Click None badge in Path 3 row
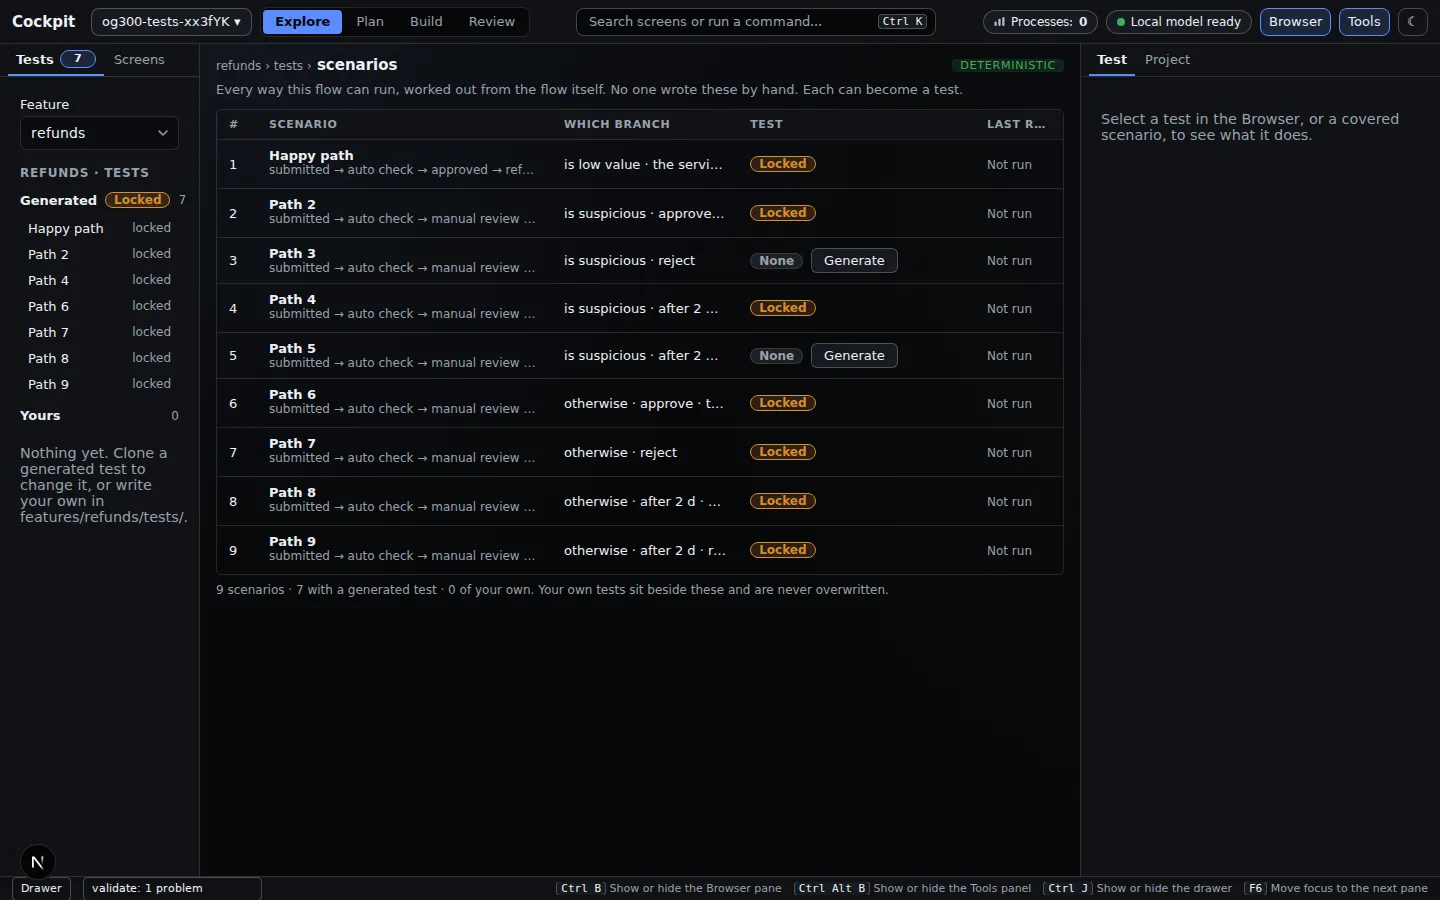 (776, 261)
